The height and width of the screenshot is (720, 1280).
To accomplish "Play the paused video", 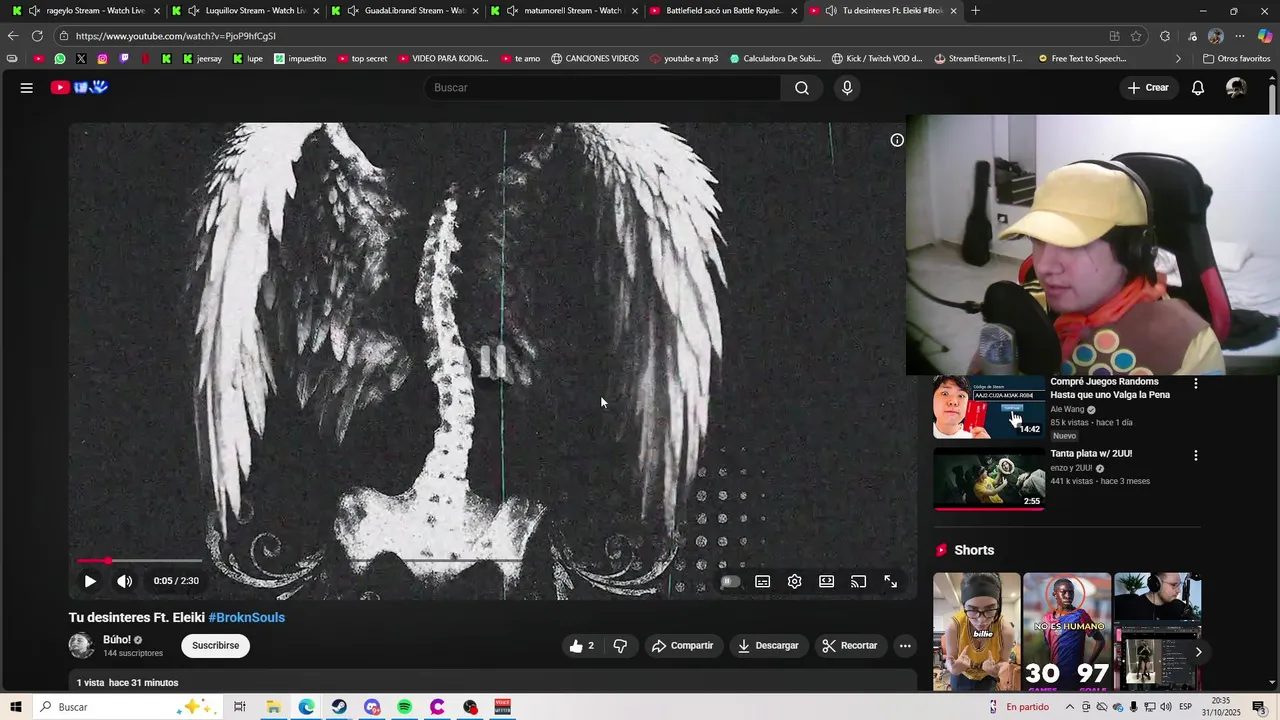I will click(x=90, y=581).
